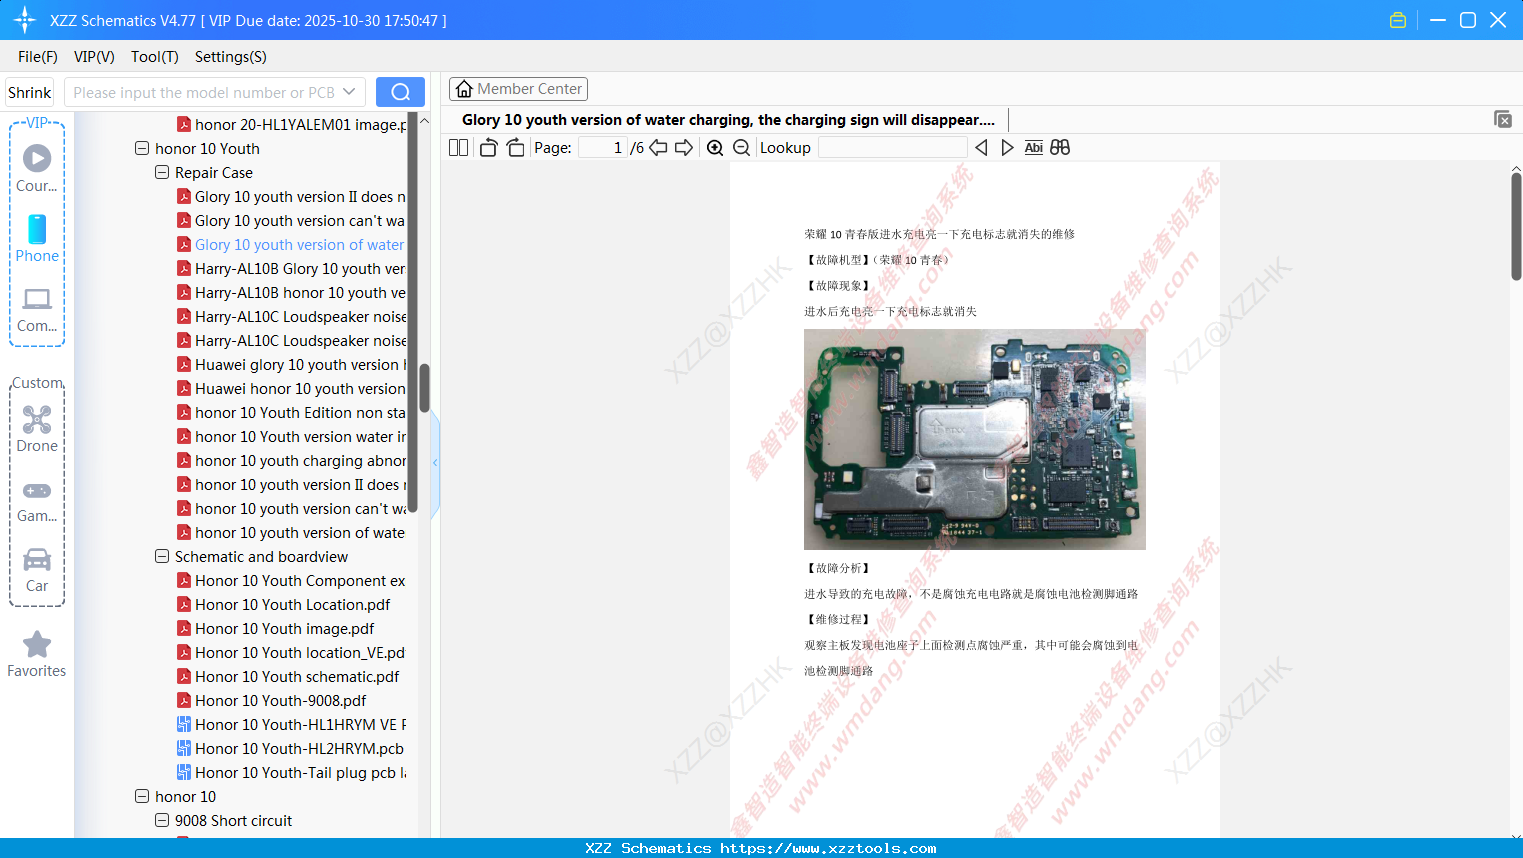Collapse the honor 10 Youth node
The height and width of the screenshot is (858, 1523).
(142, 148)
